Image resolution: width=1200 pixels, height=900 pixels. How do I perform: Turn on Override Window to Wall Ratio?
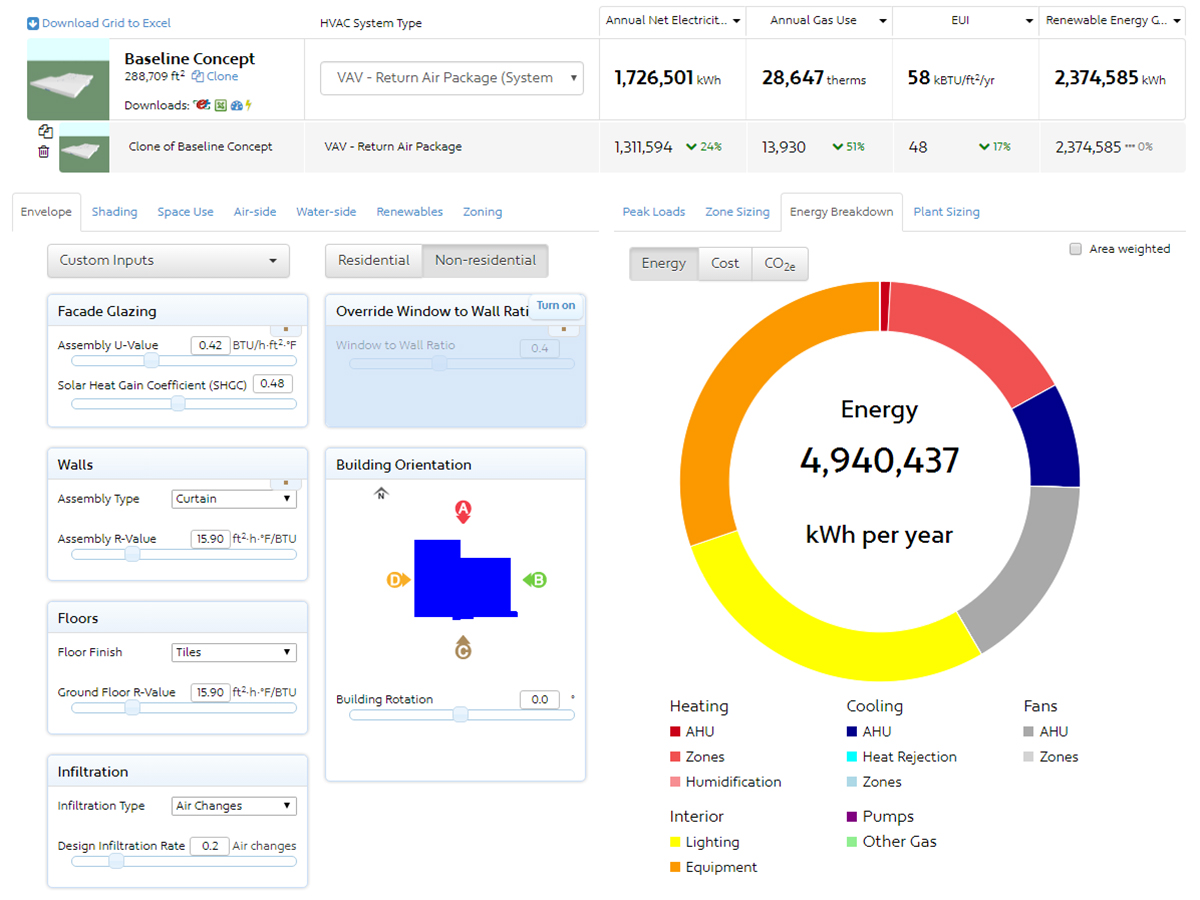click(x=556, y=306)
